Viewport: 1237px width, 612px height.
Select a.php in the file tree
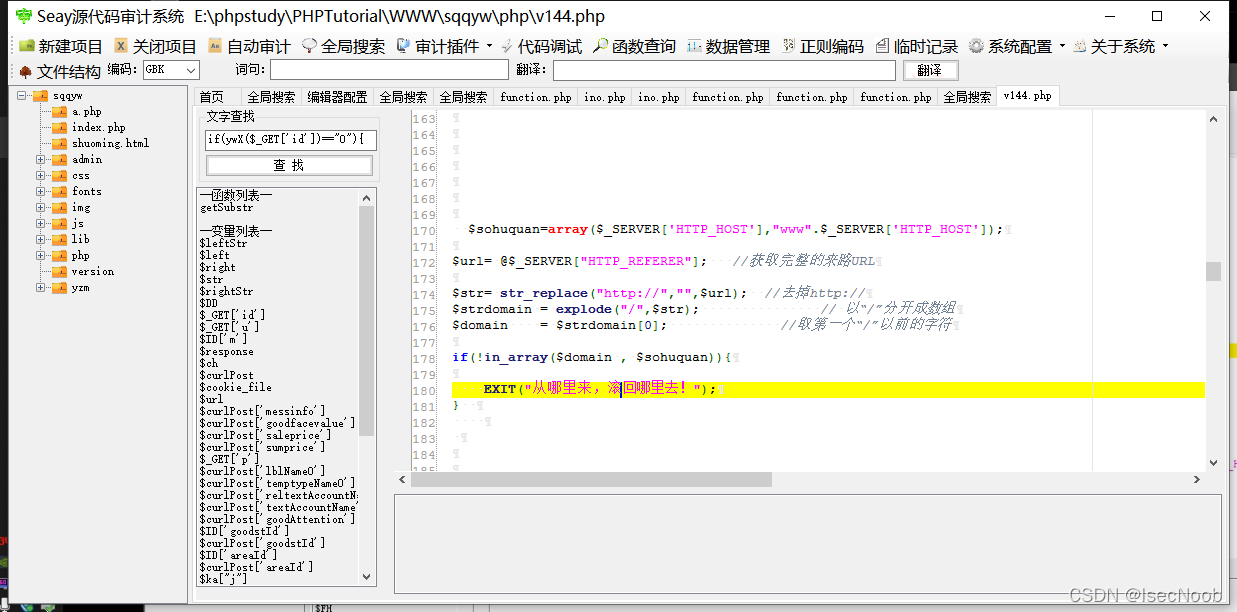point(86,112)
